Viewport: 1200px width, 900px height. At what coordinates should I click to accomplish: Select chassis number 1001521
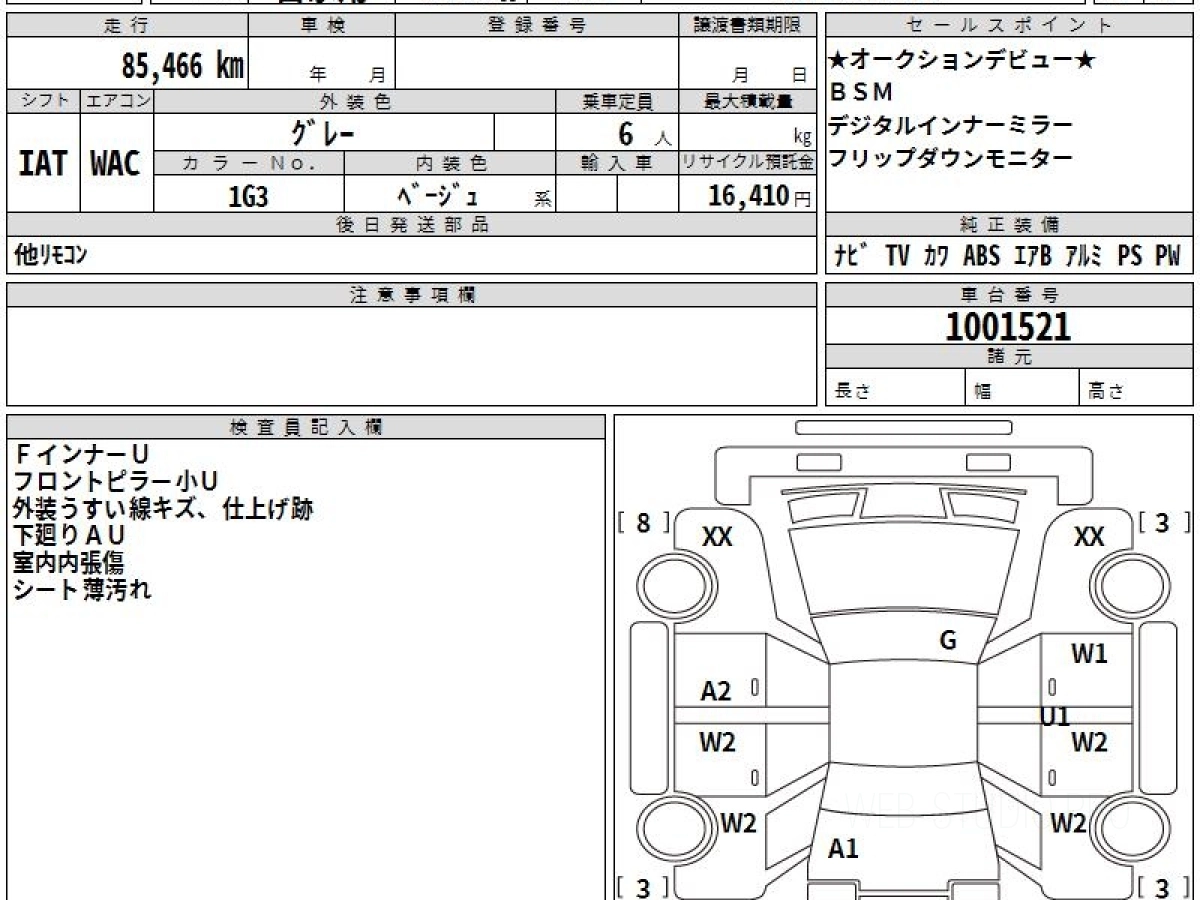[x=1008, y=326]
